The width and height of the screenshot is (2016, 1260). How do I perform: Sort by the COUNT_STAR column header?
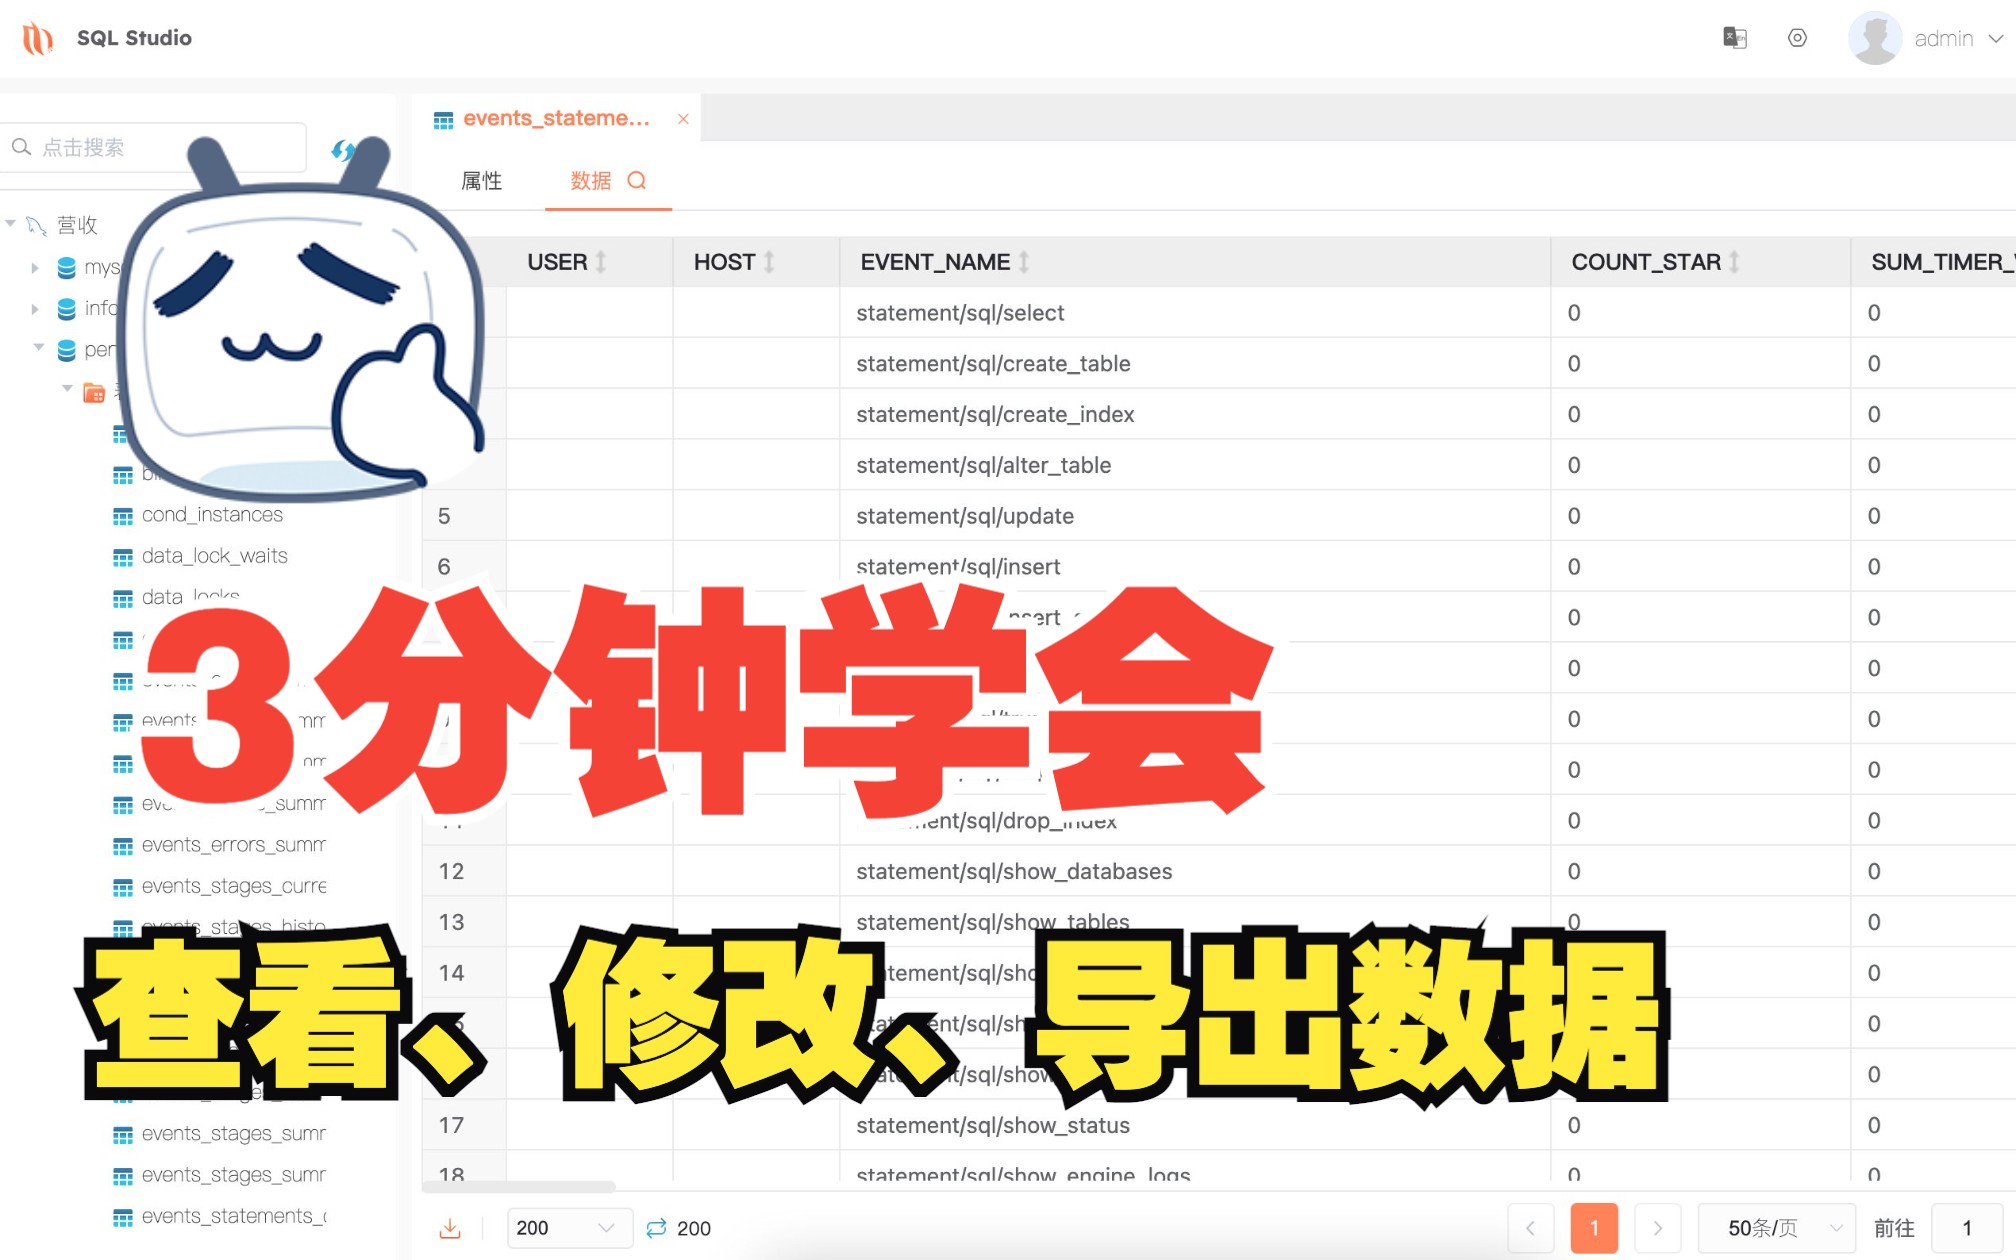pyautogui.click(x=1737, y=261)
